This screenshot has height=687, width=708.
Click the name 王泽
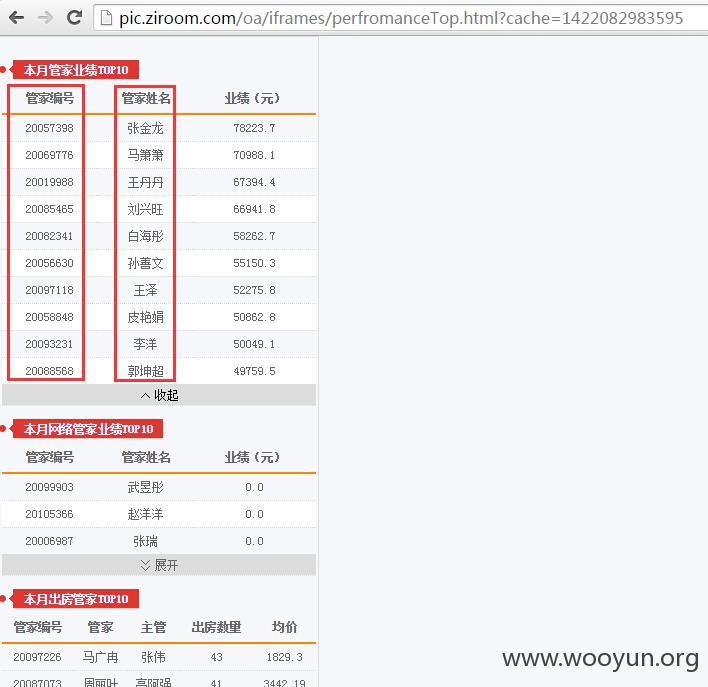145,290
